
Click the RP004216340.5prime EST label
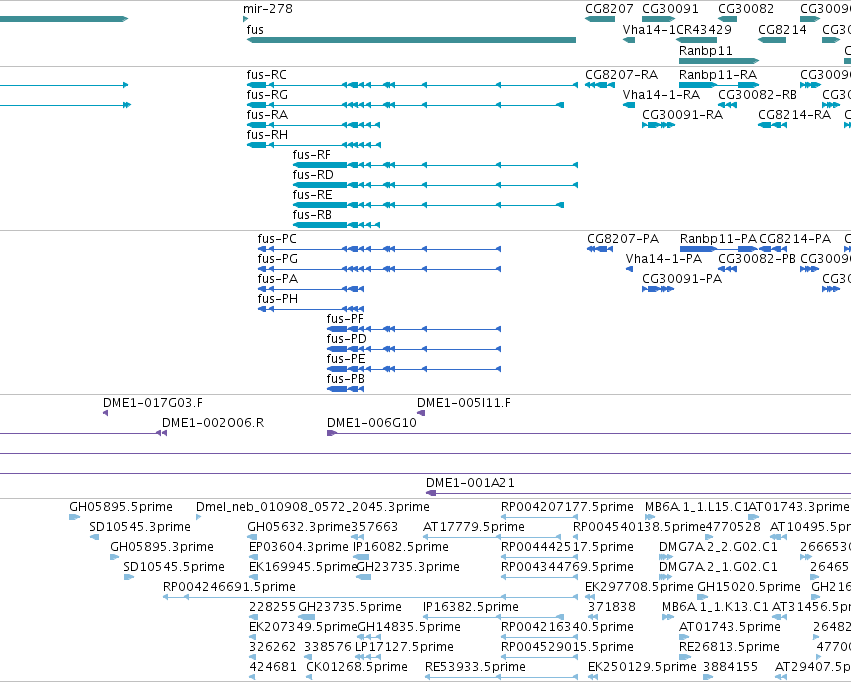pyautogui.click(x=567, y=627)
